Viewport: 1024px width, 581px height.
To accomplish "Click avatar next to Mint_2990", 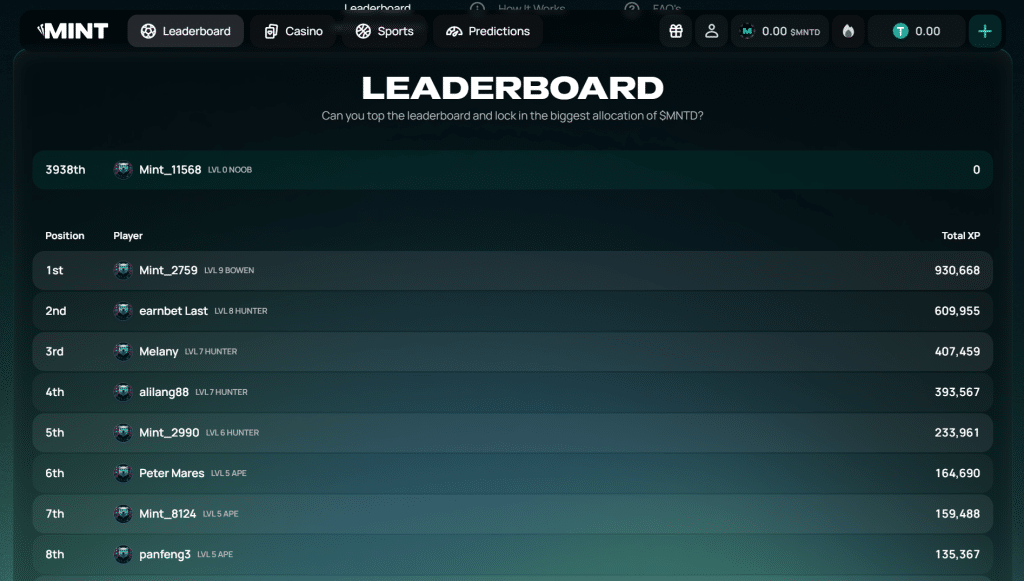I will pyautogui.click(x=123, y=432).
